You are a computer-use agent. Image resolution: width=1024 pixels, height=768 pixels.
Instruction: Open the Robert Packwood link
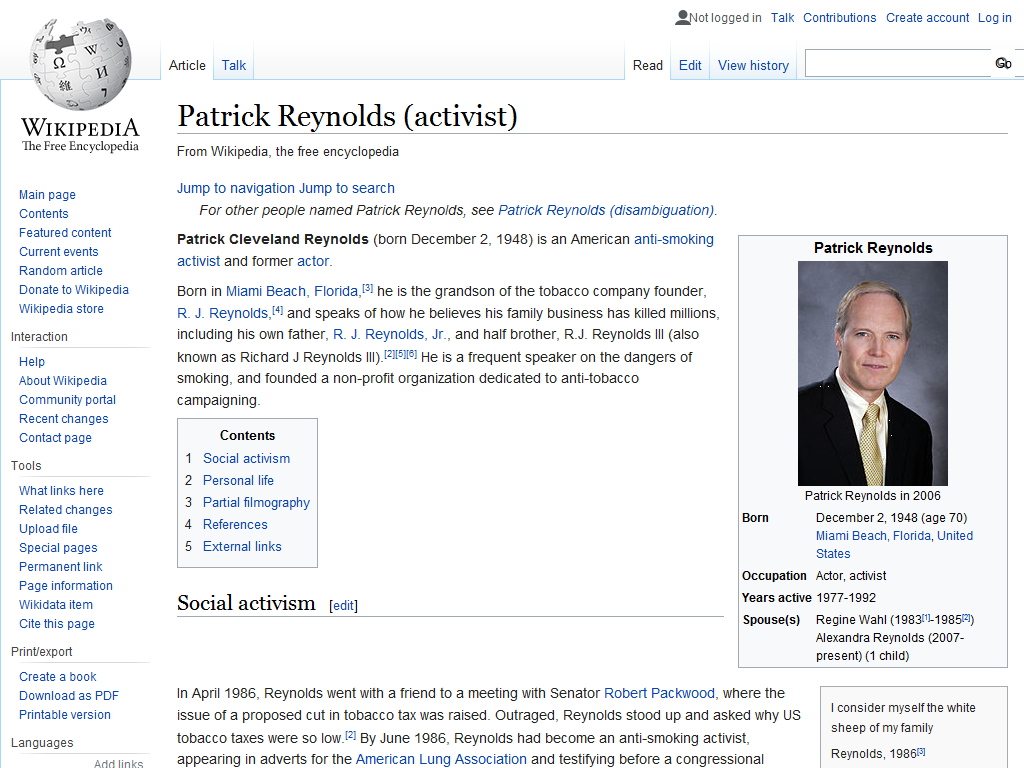tap(660, 693)
